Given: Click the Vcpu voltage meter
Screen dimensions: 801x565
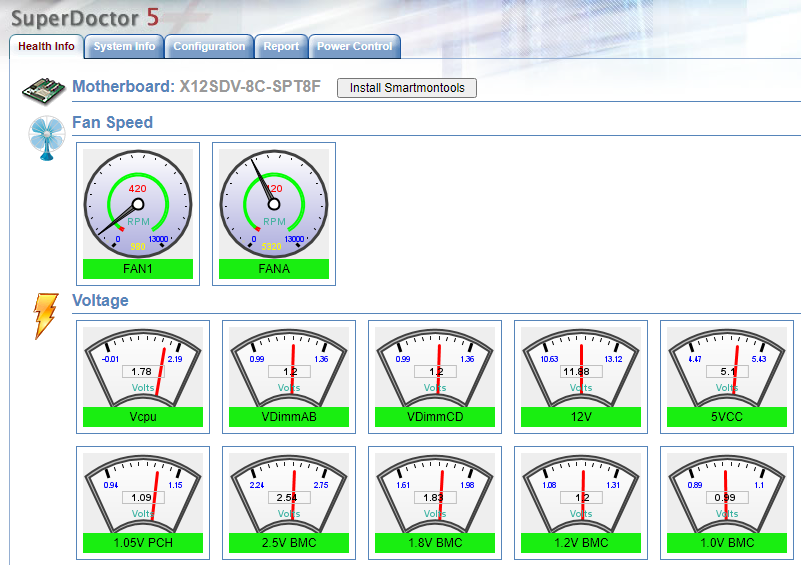Looking at the screenshot, I should click(x=143, y=367).
